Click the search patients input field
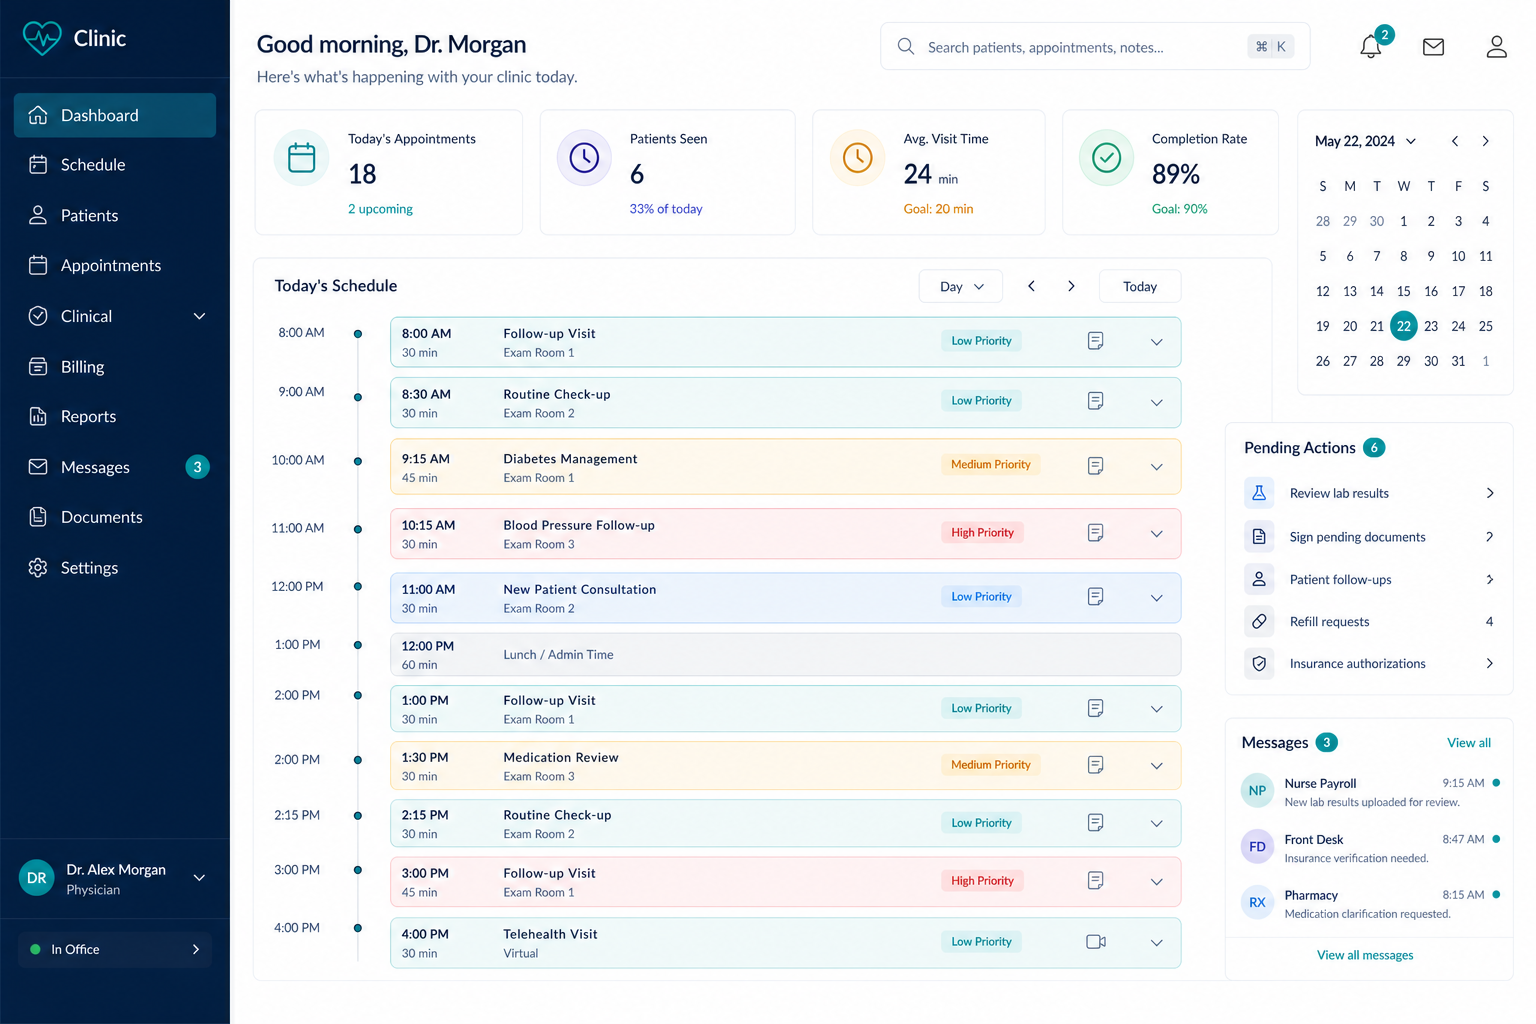 point(1095,47)
